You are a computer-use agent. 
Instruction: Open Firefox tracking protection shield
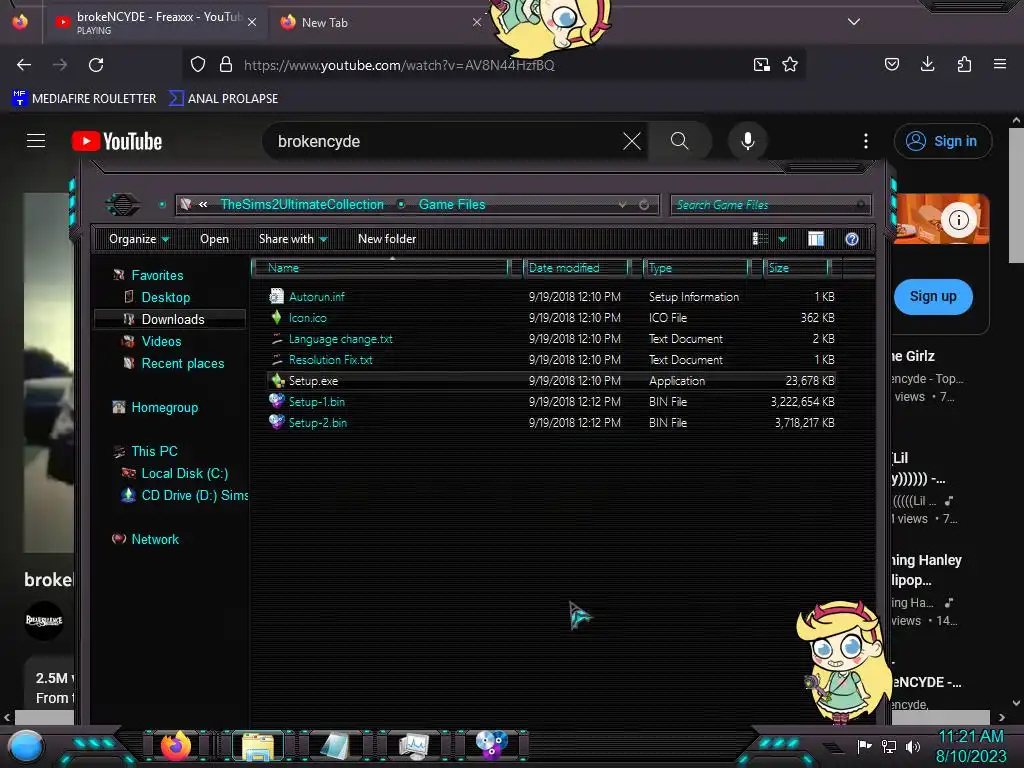[198, 65]
